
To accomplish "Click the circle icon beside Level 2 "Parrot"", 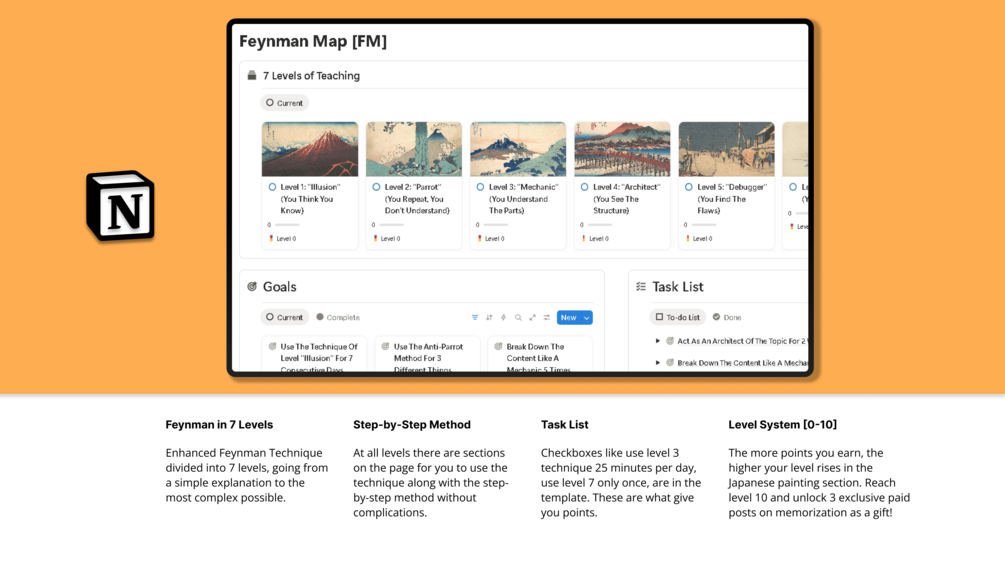I will pos(376,187).
